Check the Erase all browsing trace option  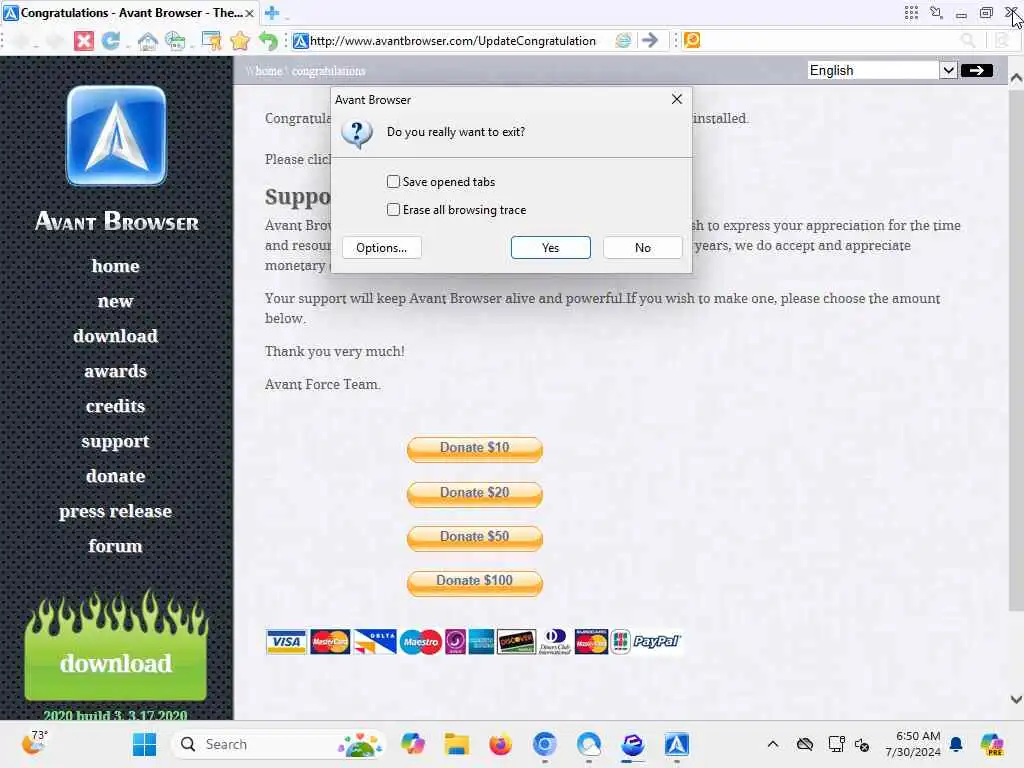393,210
